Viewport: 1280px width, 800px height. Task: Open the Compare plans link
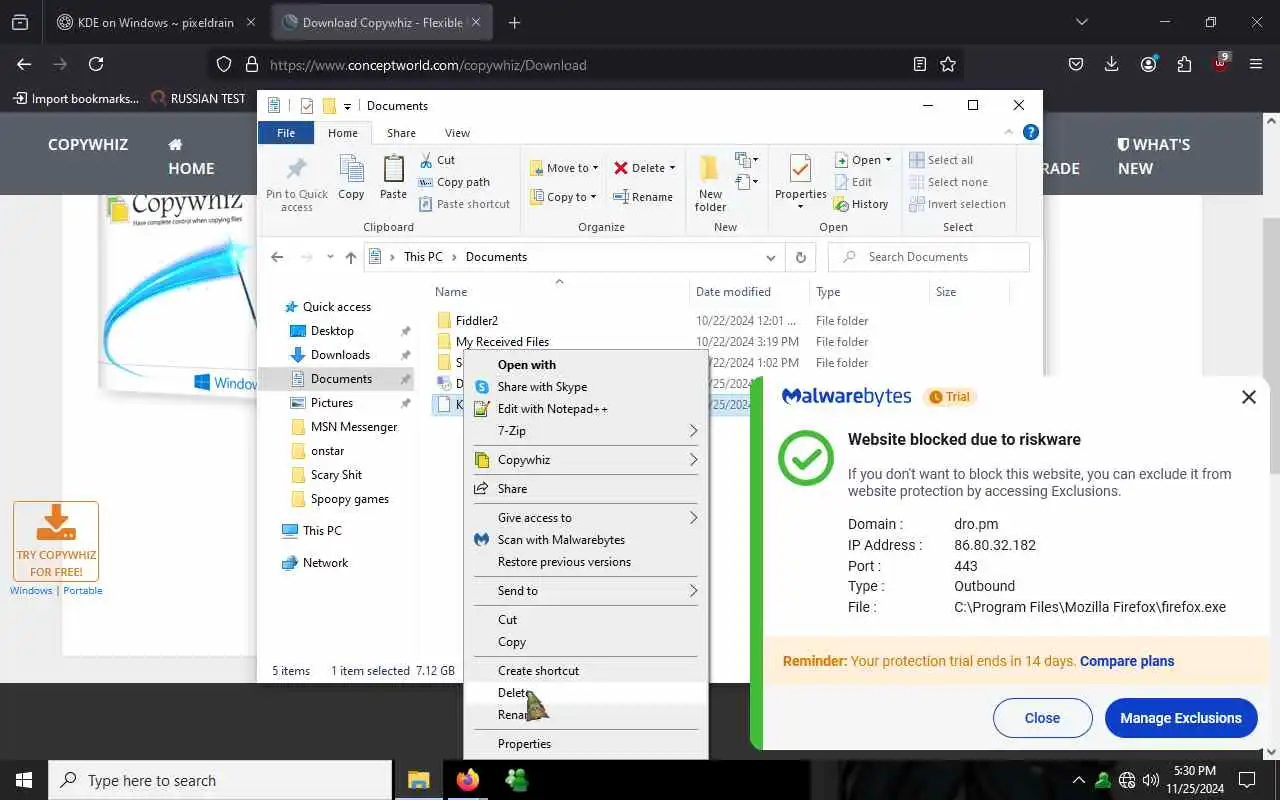pos(1127,661)
